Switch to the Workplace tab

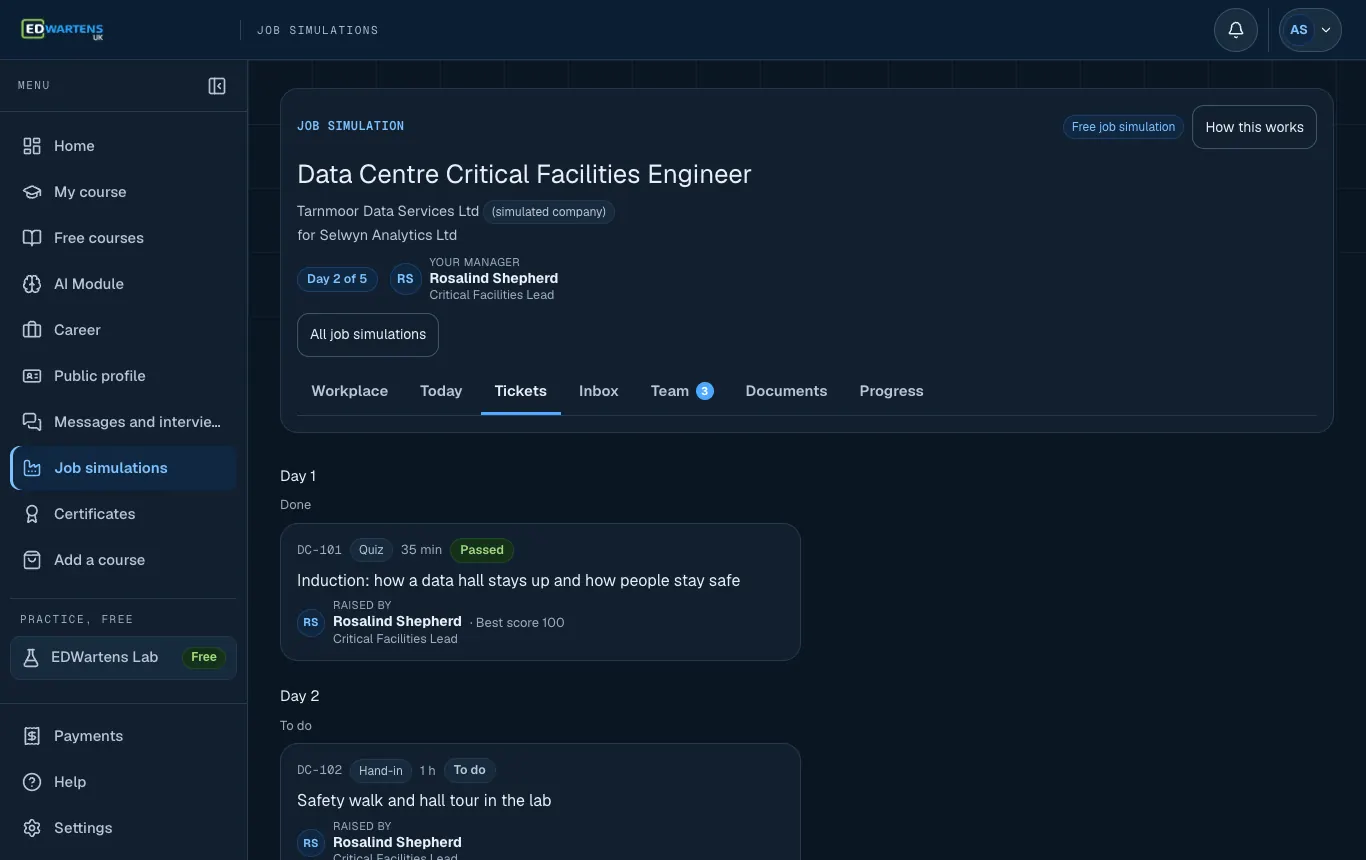click(349, 391)
